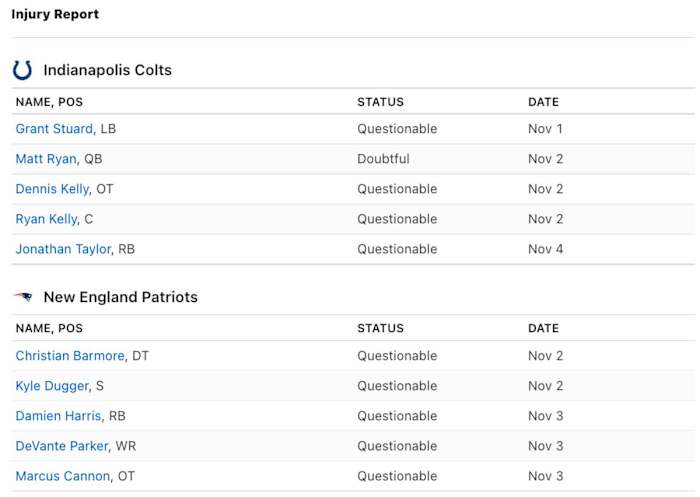
Task: Select the Dennis Kelly link
Action: [52, 189]
